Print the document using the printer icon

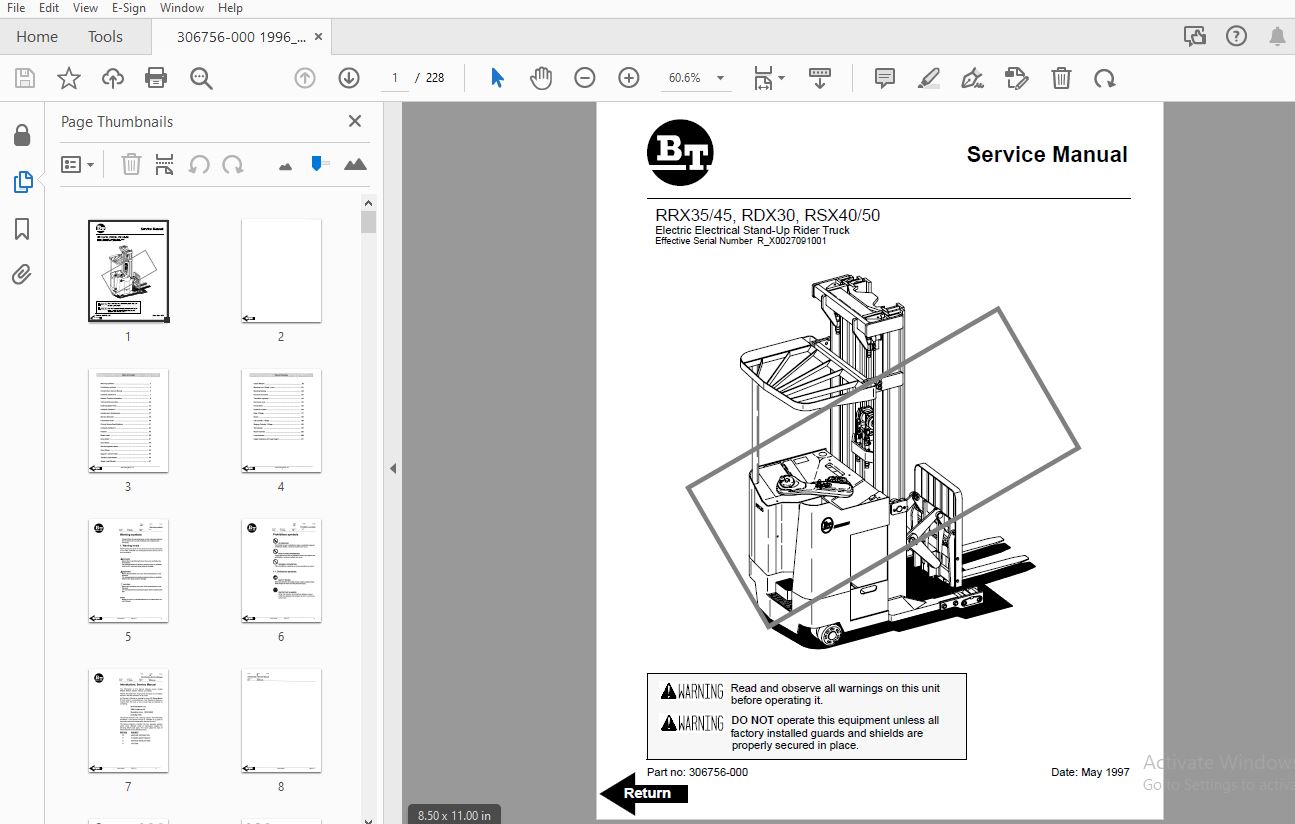point(156,78)
